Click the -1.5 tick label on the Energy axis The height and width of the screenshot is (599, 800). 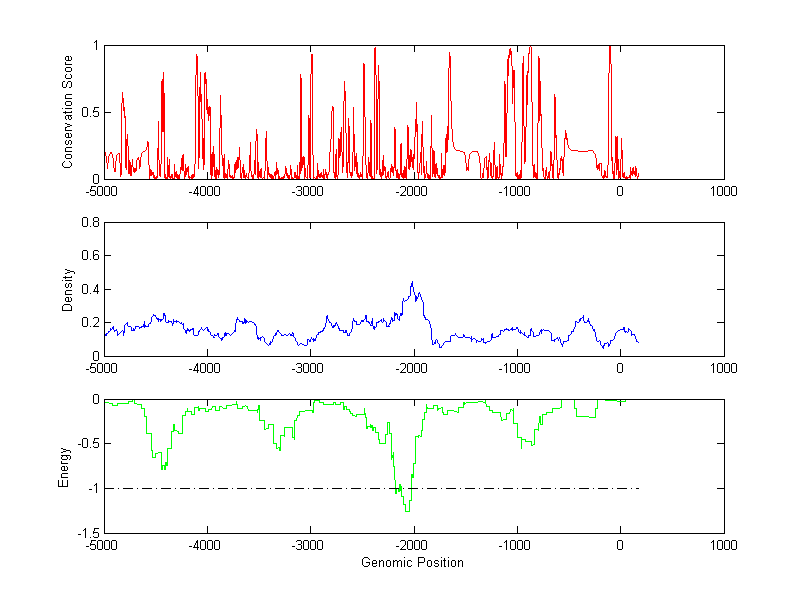87,533
